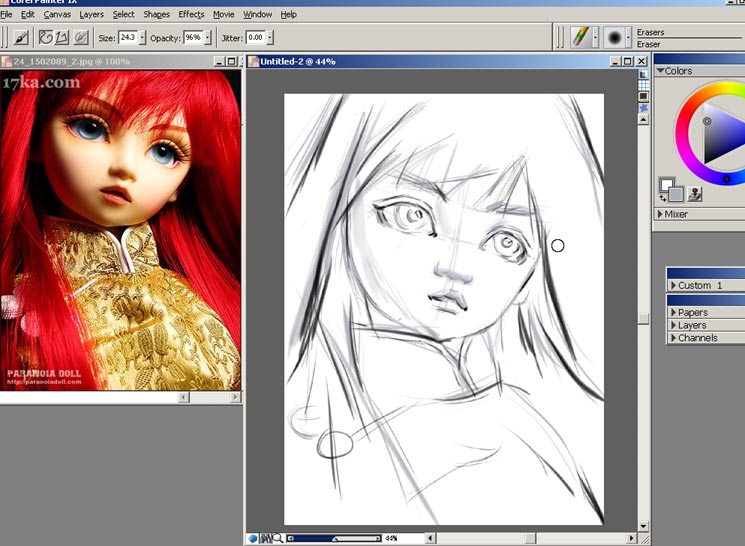Click horizontal scrollbar left arrow on Untitled-2

pos(430,538)
